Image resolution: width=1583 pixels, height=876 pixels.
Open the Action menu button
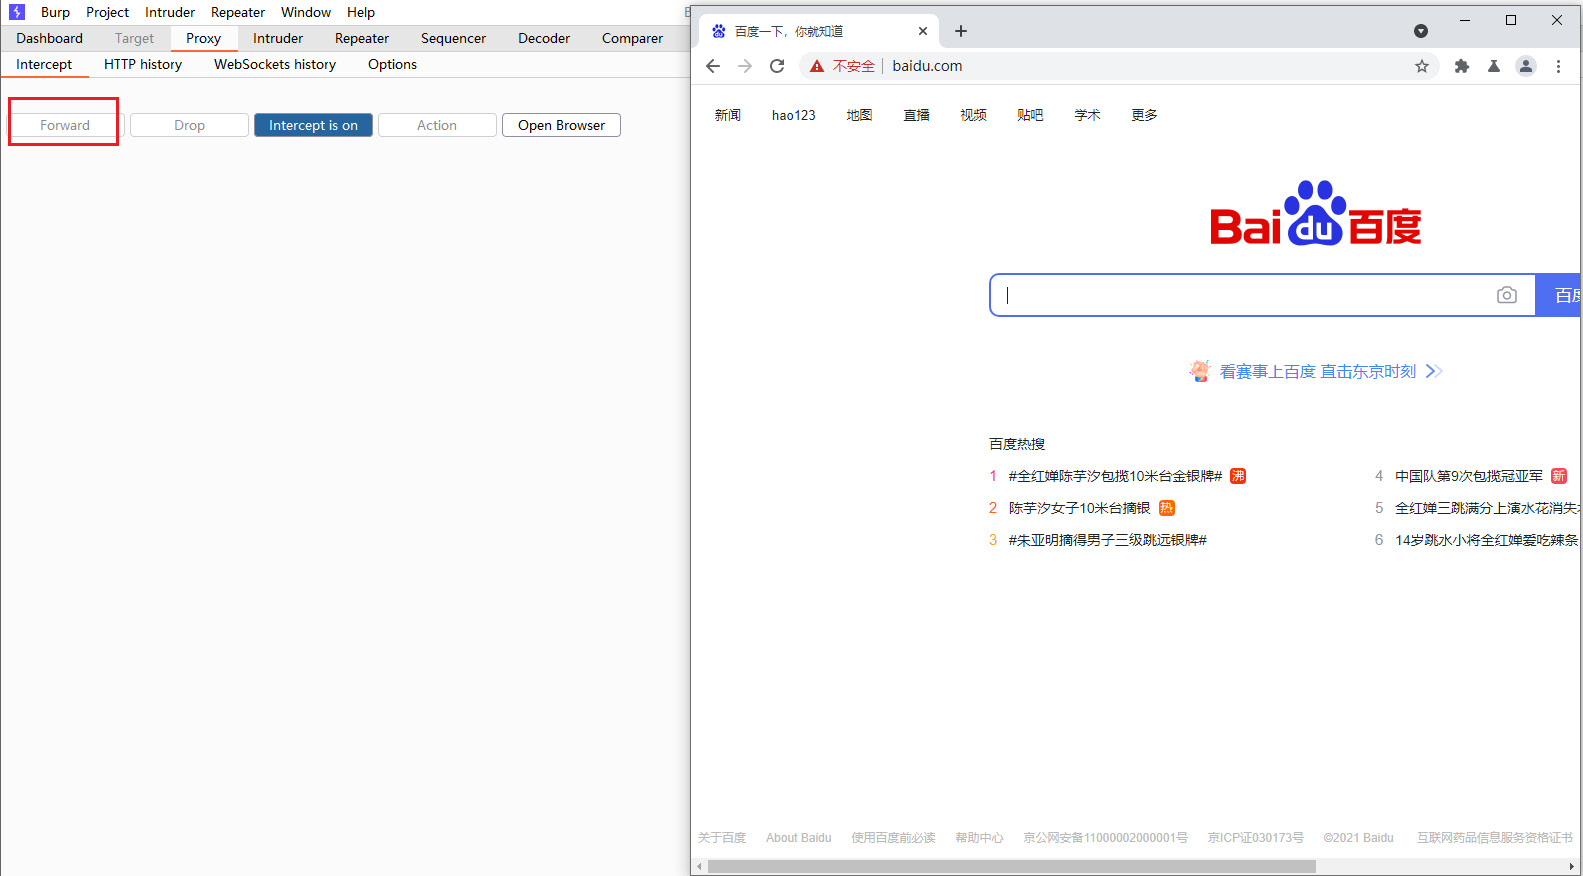[437, 125]
